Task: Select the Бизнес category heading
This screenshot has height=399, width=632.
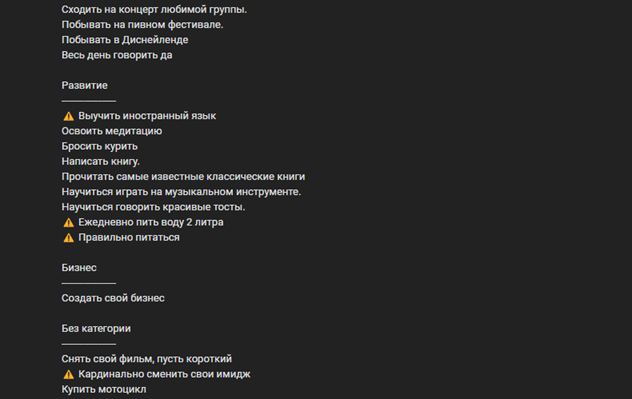Action: (x=79, y=268)
